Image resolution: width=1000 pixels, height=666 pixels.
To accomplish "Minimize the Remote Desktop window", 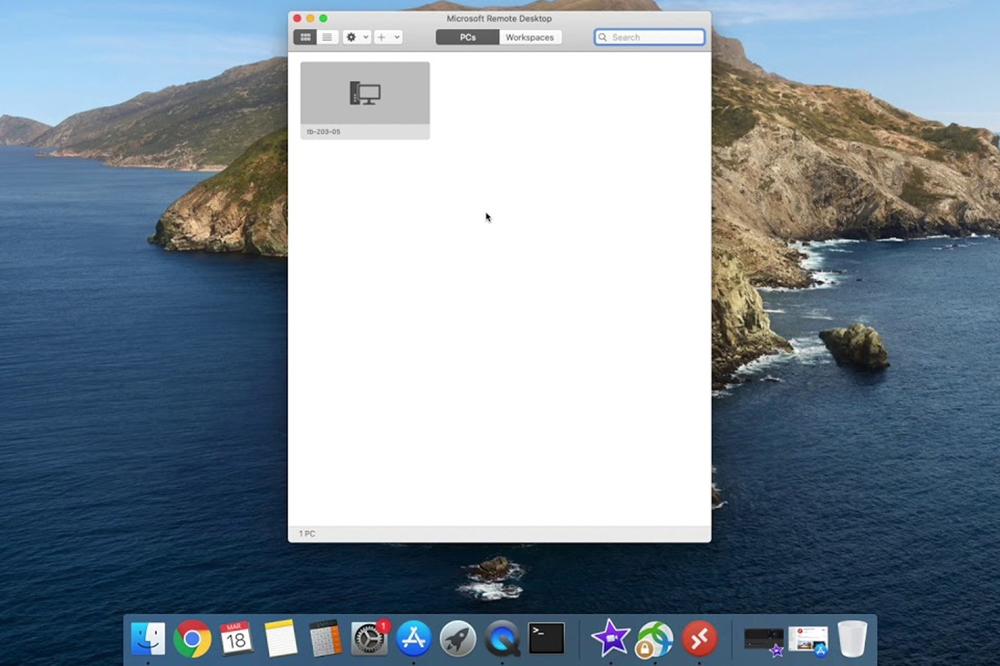I will coord(311,18).
